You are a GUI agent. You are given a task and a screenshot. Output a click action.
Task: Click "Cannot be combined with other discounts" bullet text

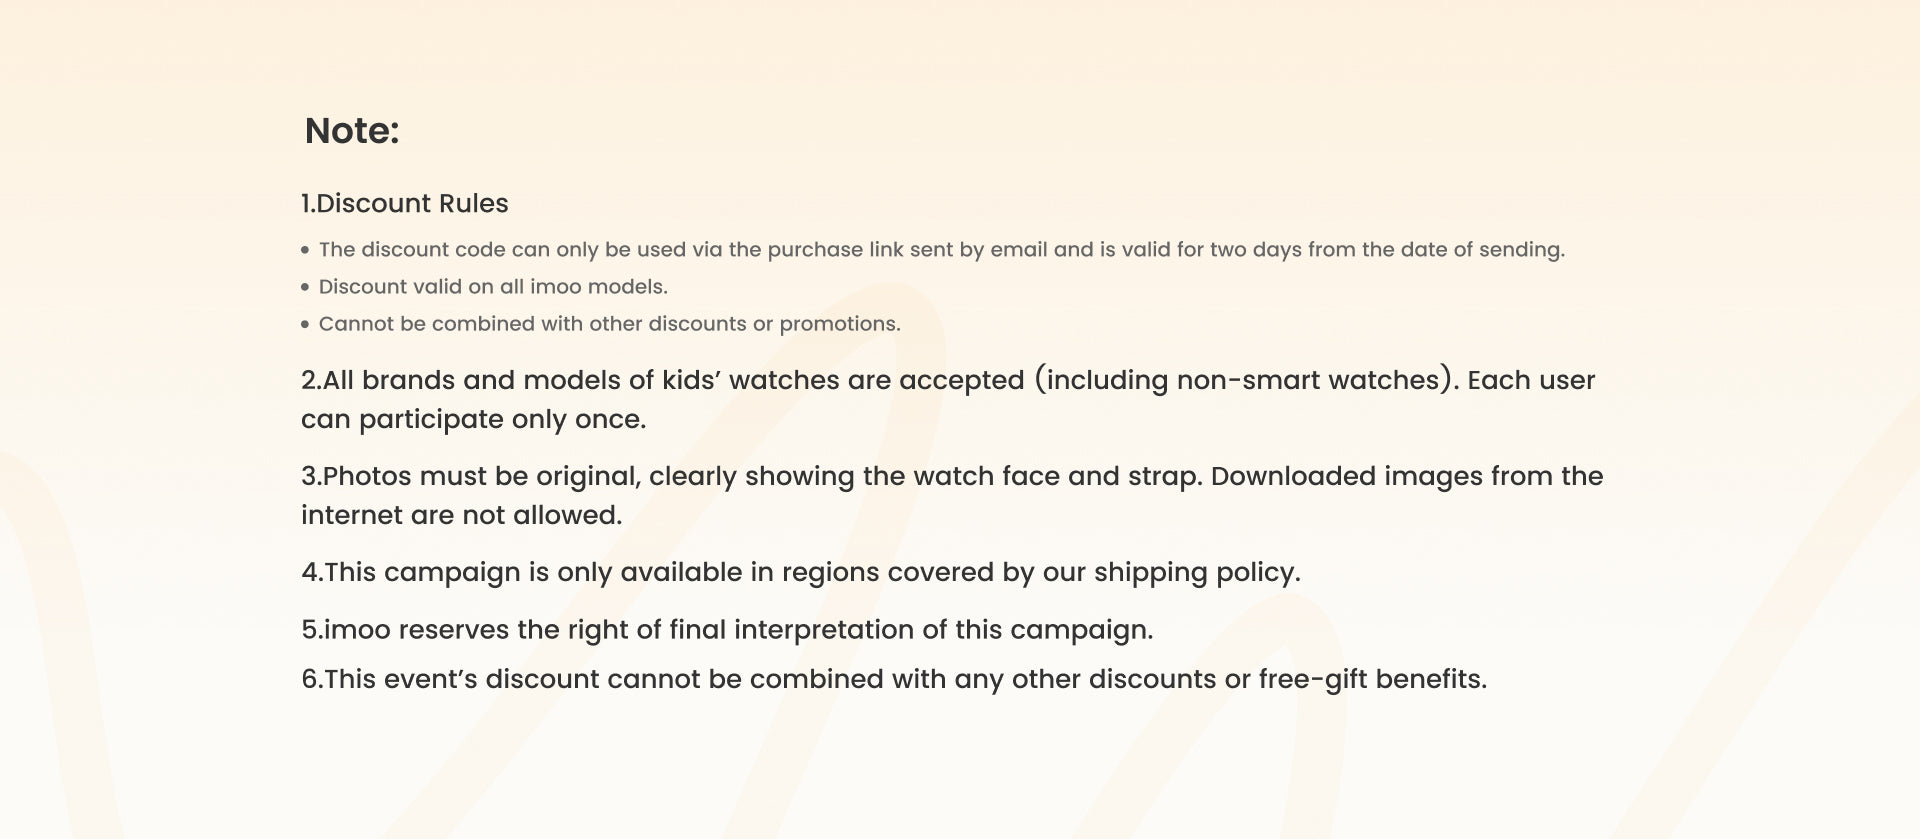[609, 324]
